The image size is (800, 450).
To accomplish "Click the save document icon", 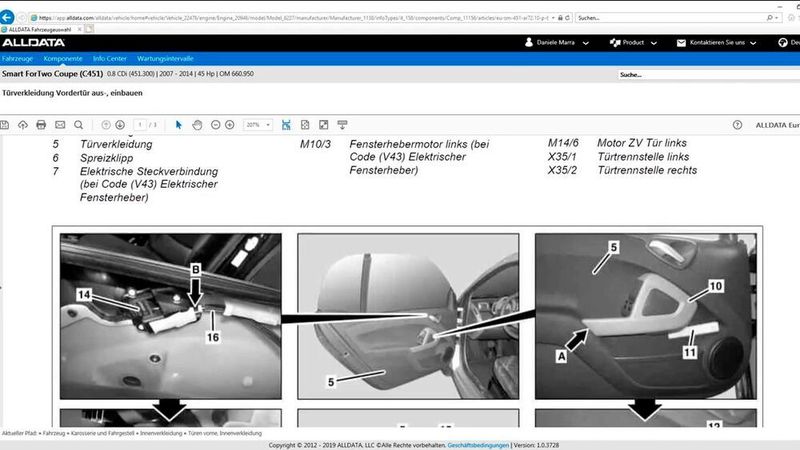I will click(5, 125).
